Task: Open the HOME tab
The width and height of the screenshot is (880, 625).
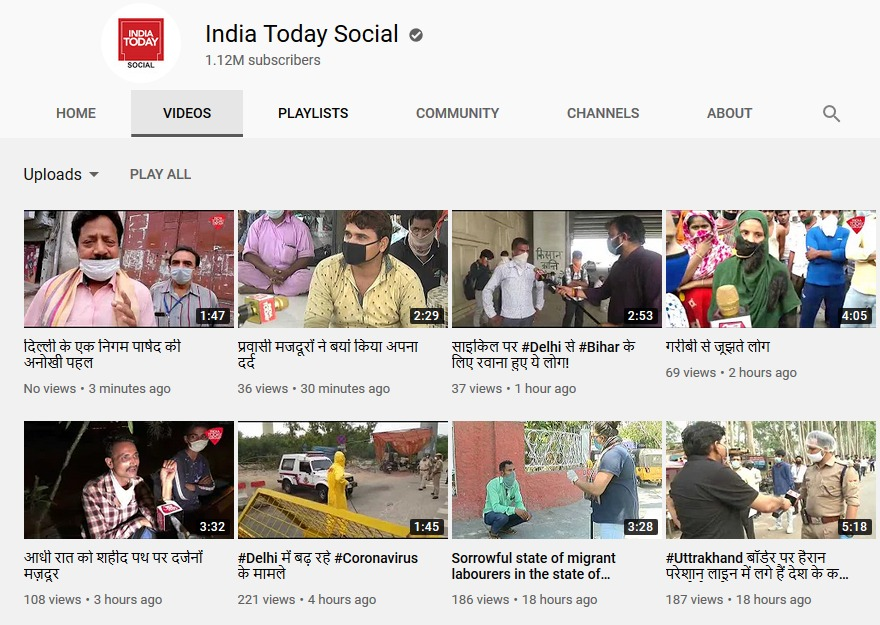Action: point(76,113)
